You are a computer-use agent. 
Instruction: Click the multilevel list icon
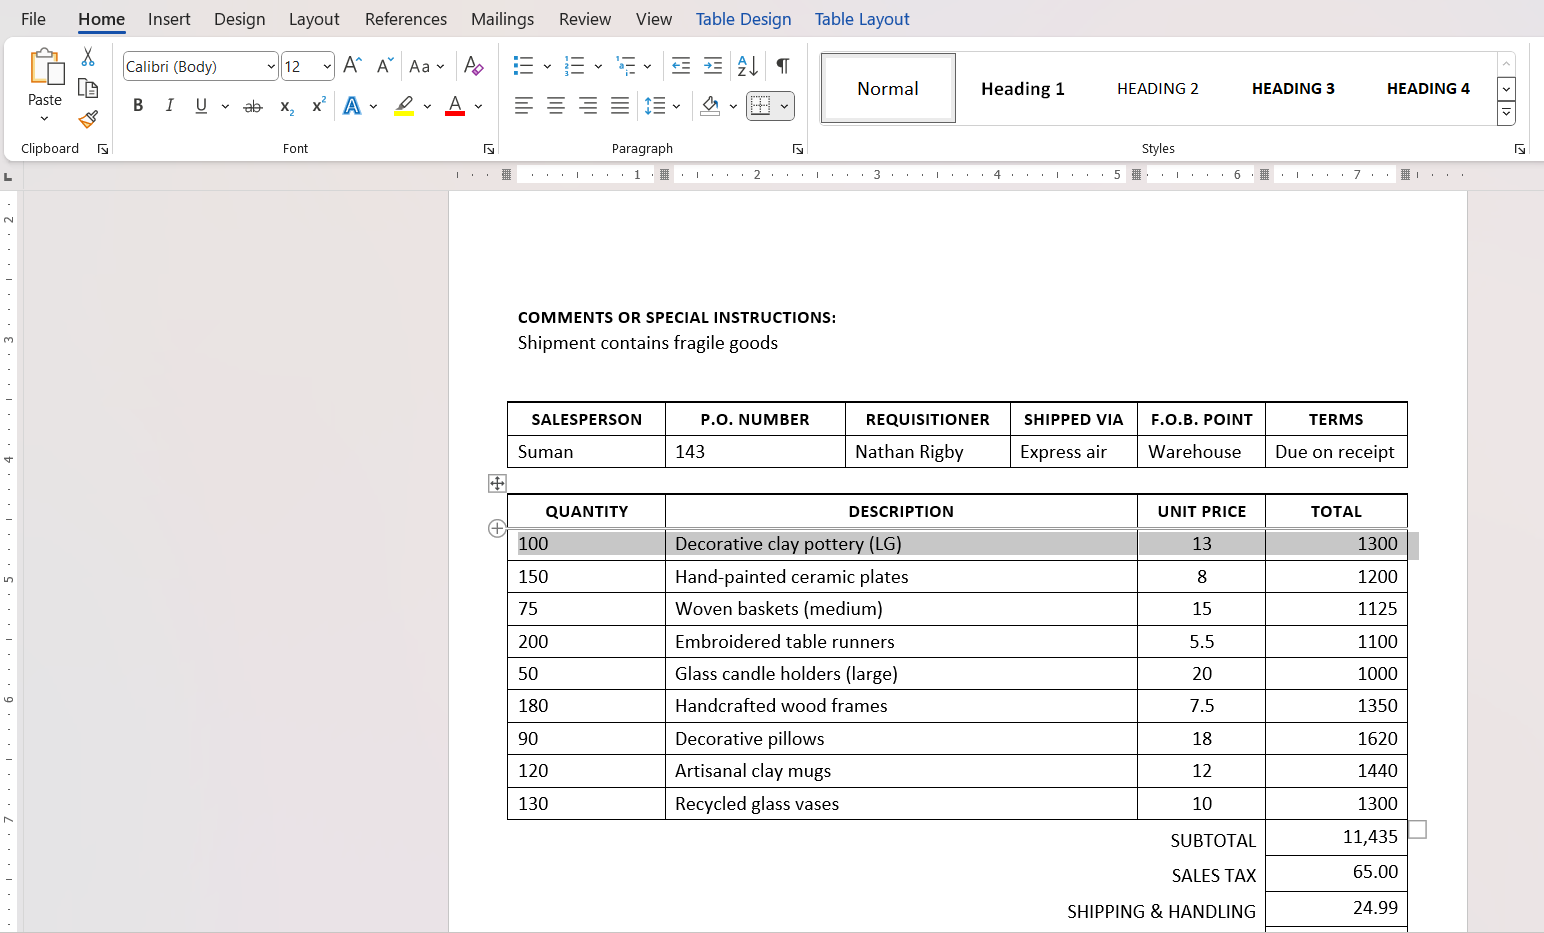coord(625,66)
